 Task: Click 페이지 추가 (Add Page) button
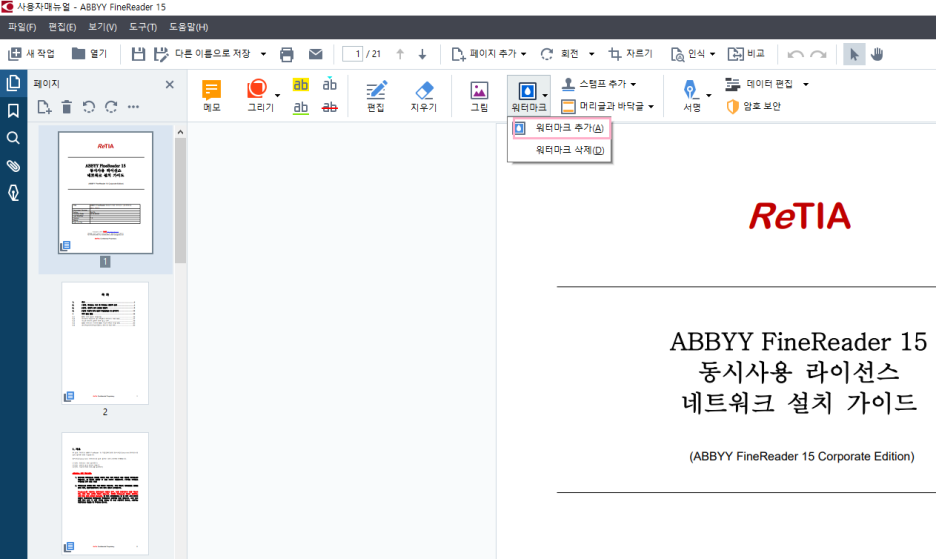tap(489, 54)
